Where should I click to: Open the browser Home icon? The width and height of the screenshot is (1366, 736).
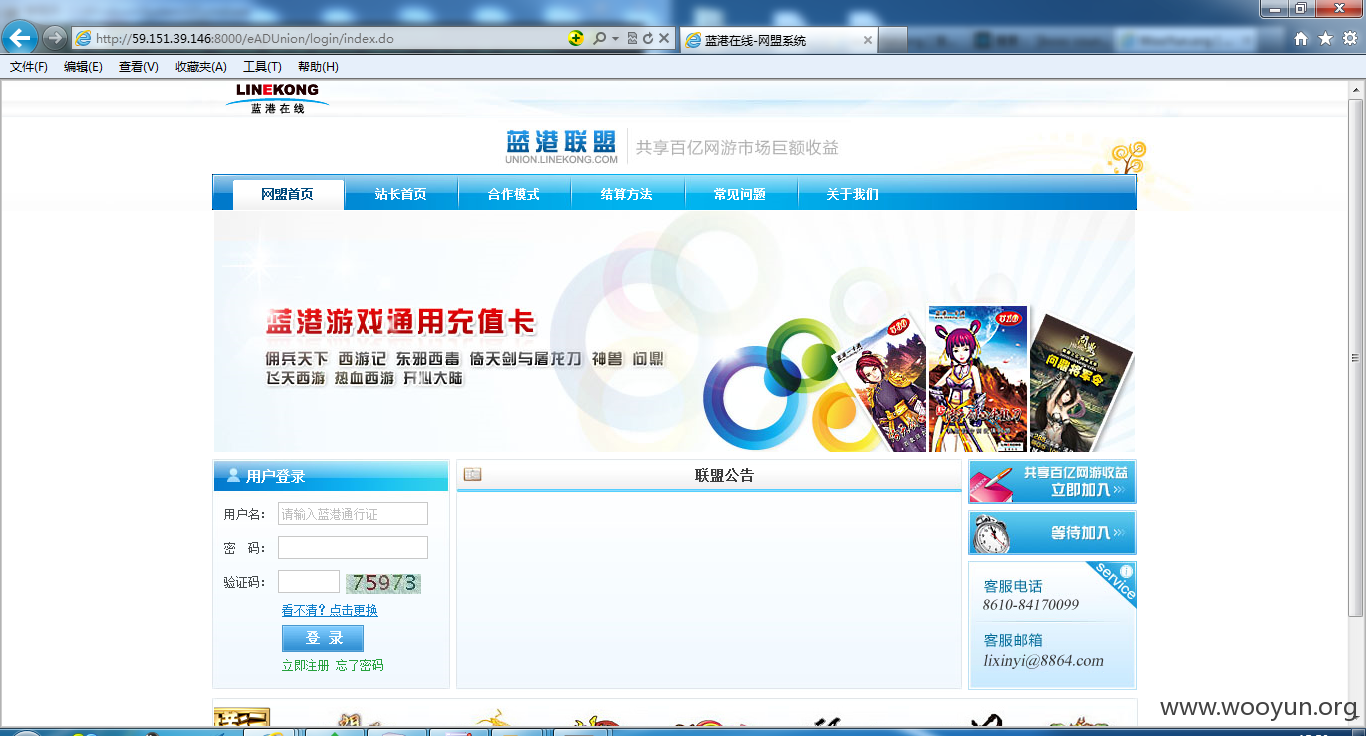tap(1301, 39)
